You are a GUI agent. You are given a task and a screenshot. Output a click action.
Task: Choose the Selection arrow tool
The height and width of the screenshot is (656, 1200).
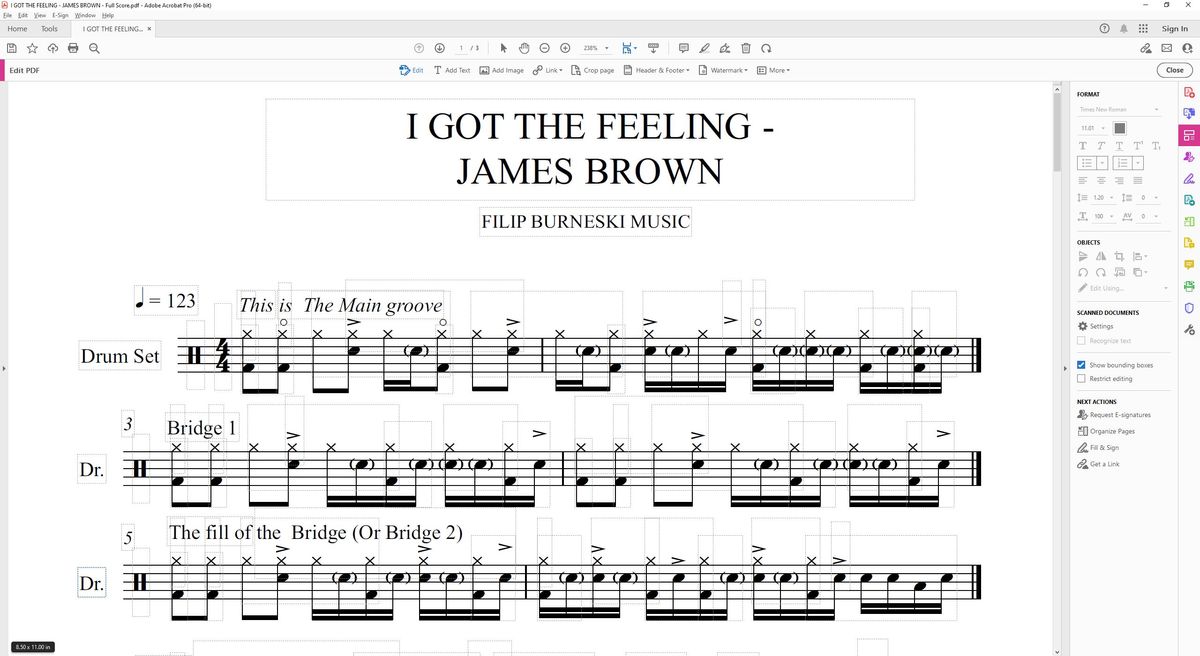(x=503, y=48)
